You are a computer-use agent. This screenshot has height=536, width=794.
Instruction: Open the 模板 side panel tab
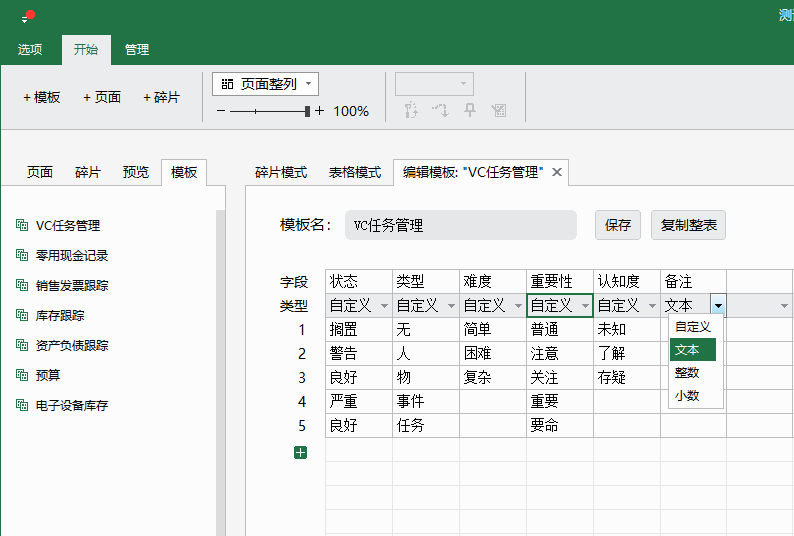(x=184, y=172)
